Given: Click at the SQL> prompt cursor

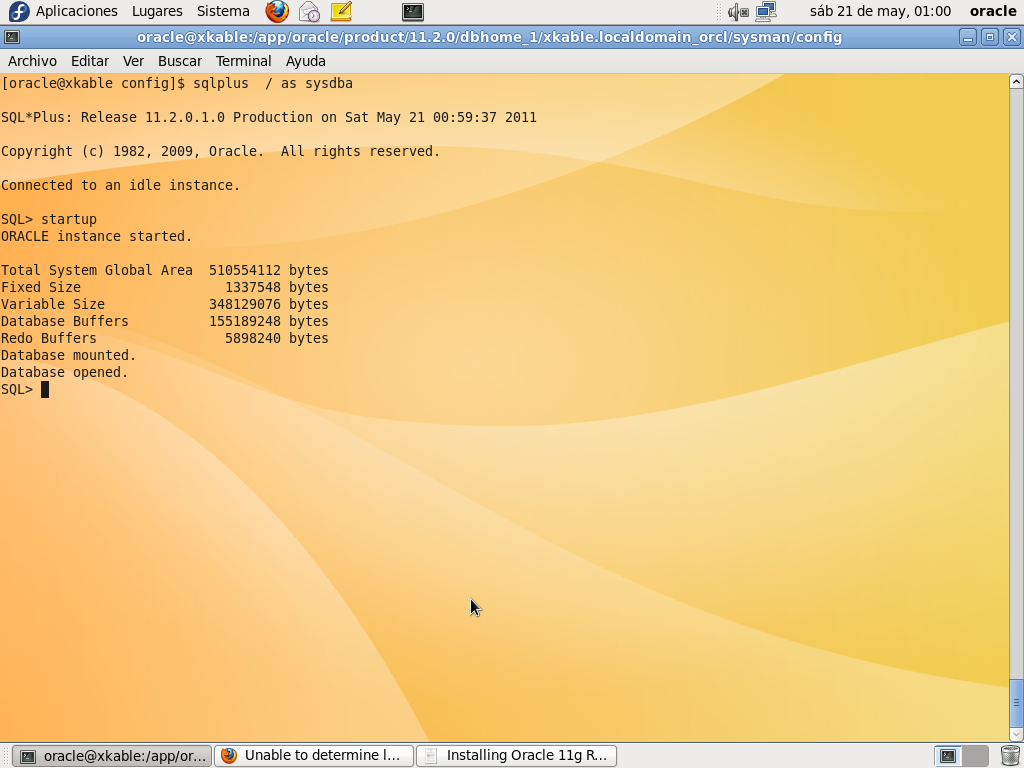Looking at the screenshot, I should pyautogui.click(x=45, y=390).
